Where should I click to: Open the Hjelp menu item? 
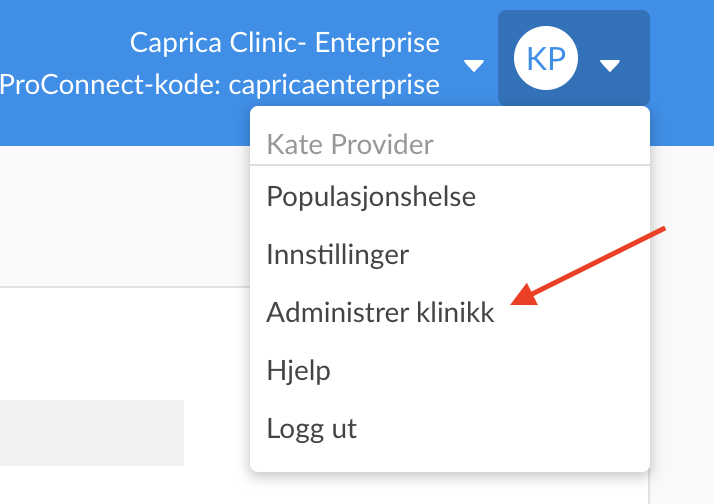pos(298,371)
